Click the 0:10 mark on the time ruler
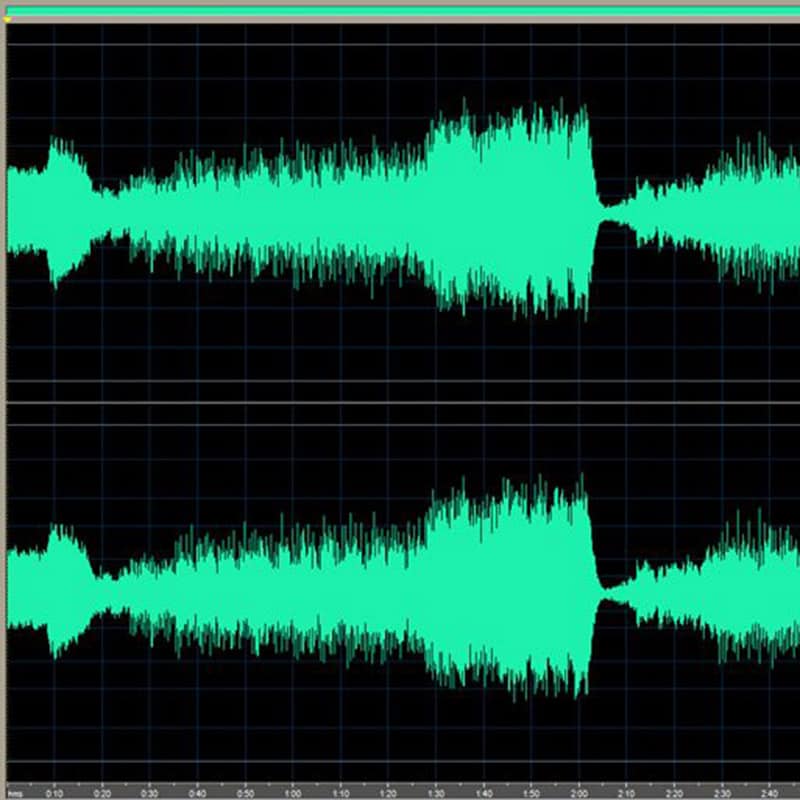 tap(54, 794)
